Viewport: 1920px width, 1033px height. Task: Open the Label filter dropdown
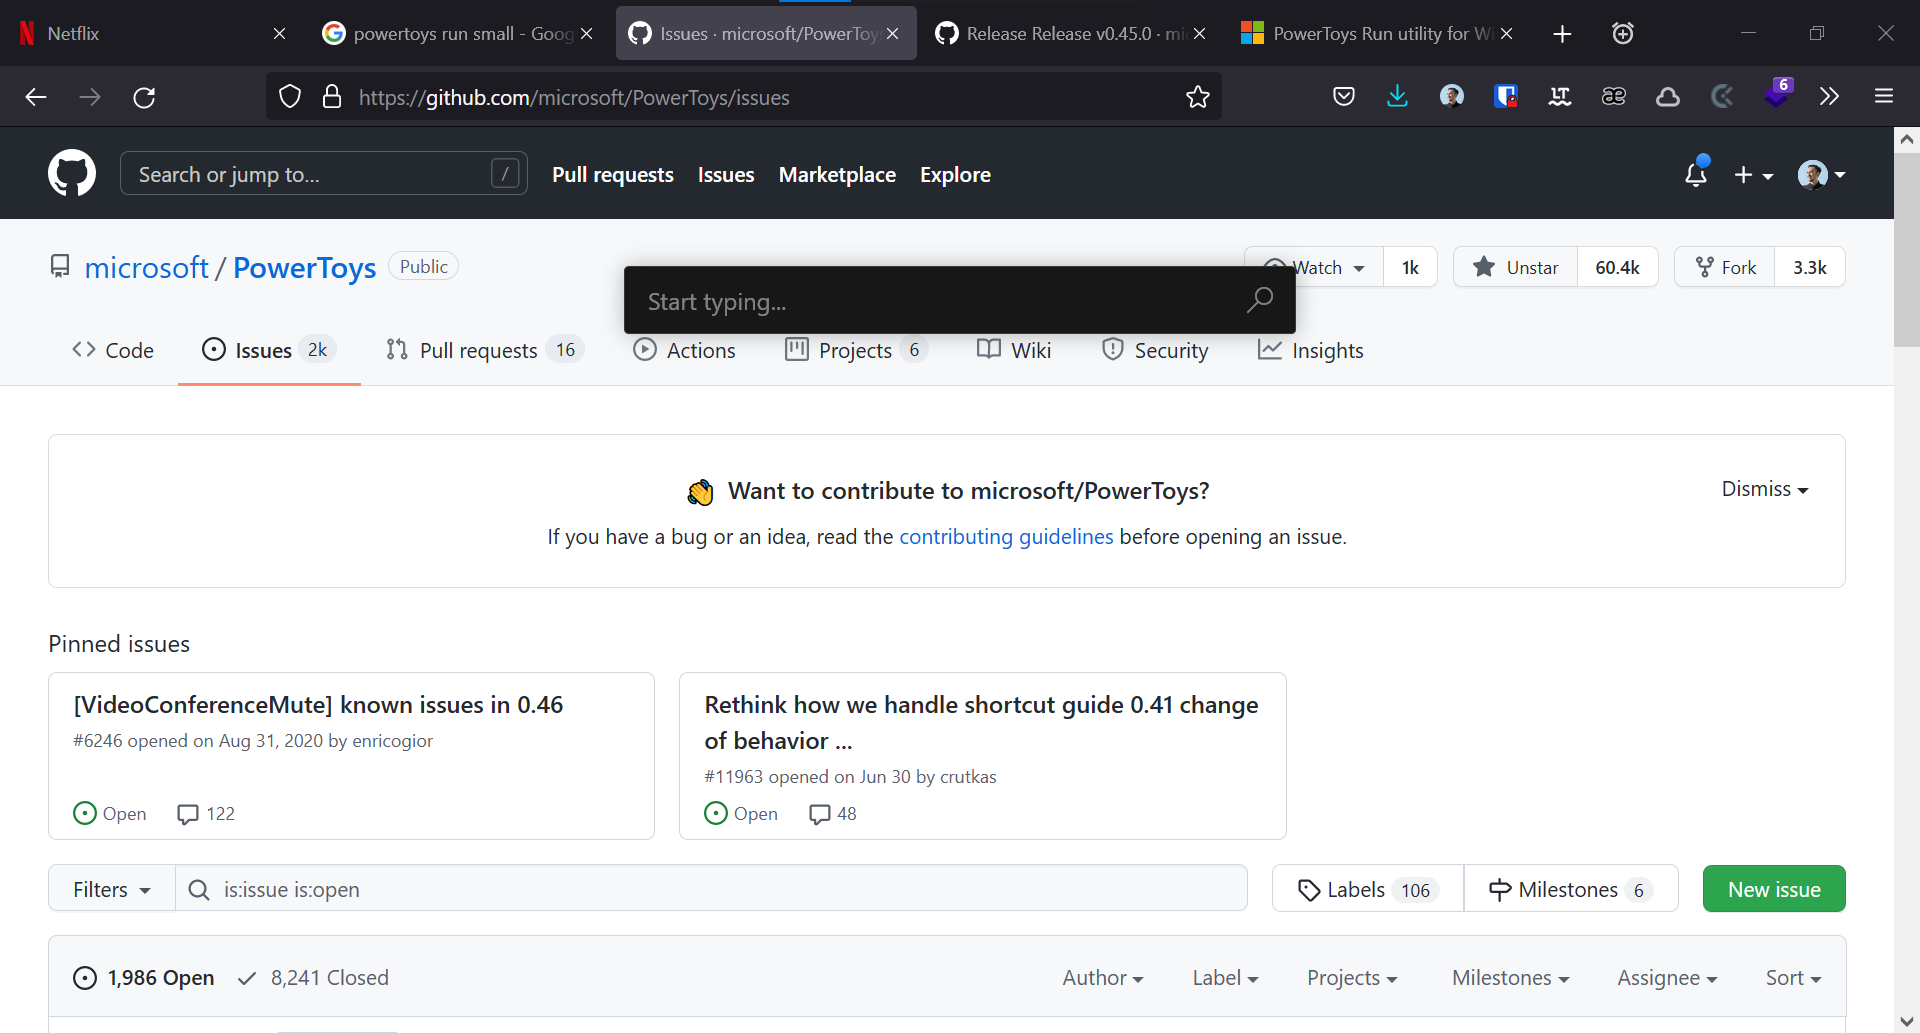[1225, 978]
